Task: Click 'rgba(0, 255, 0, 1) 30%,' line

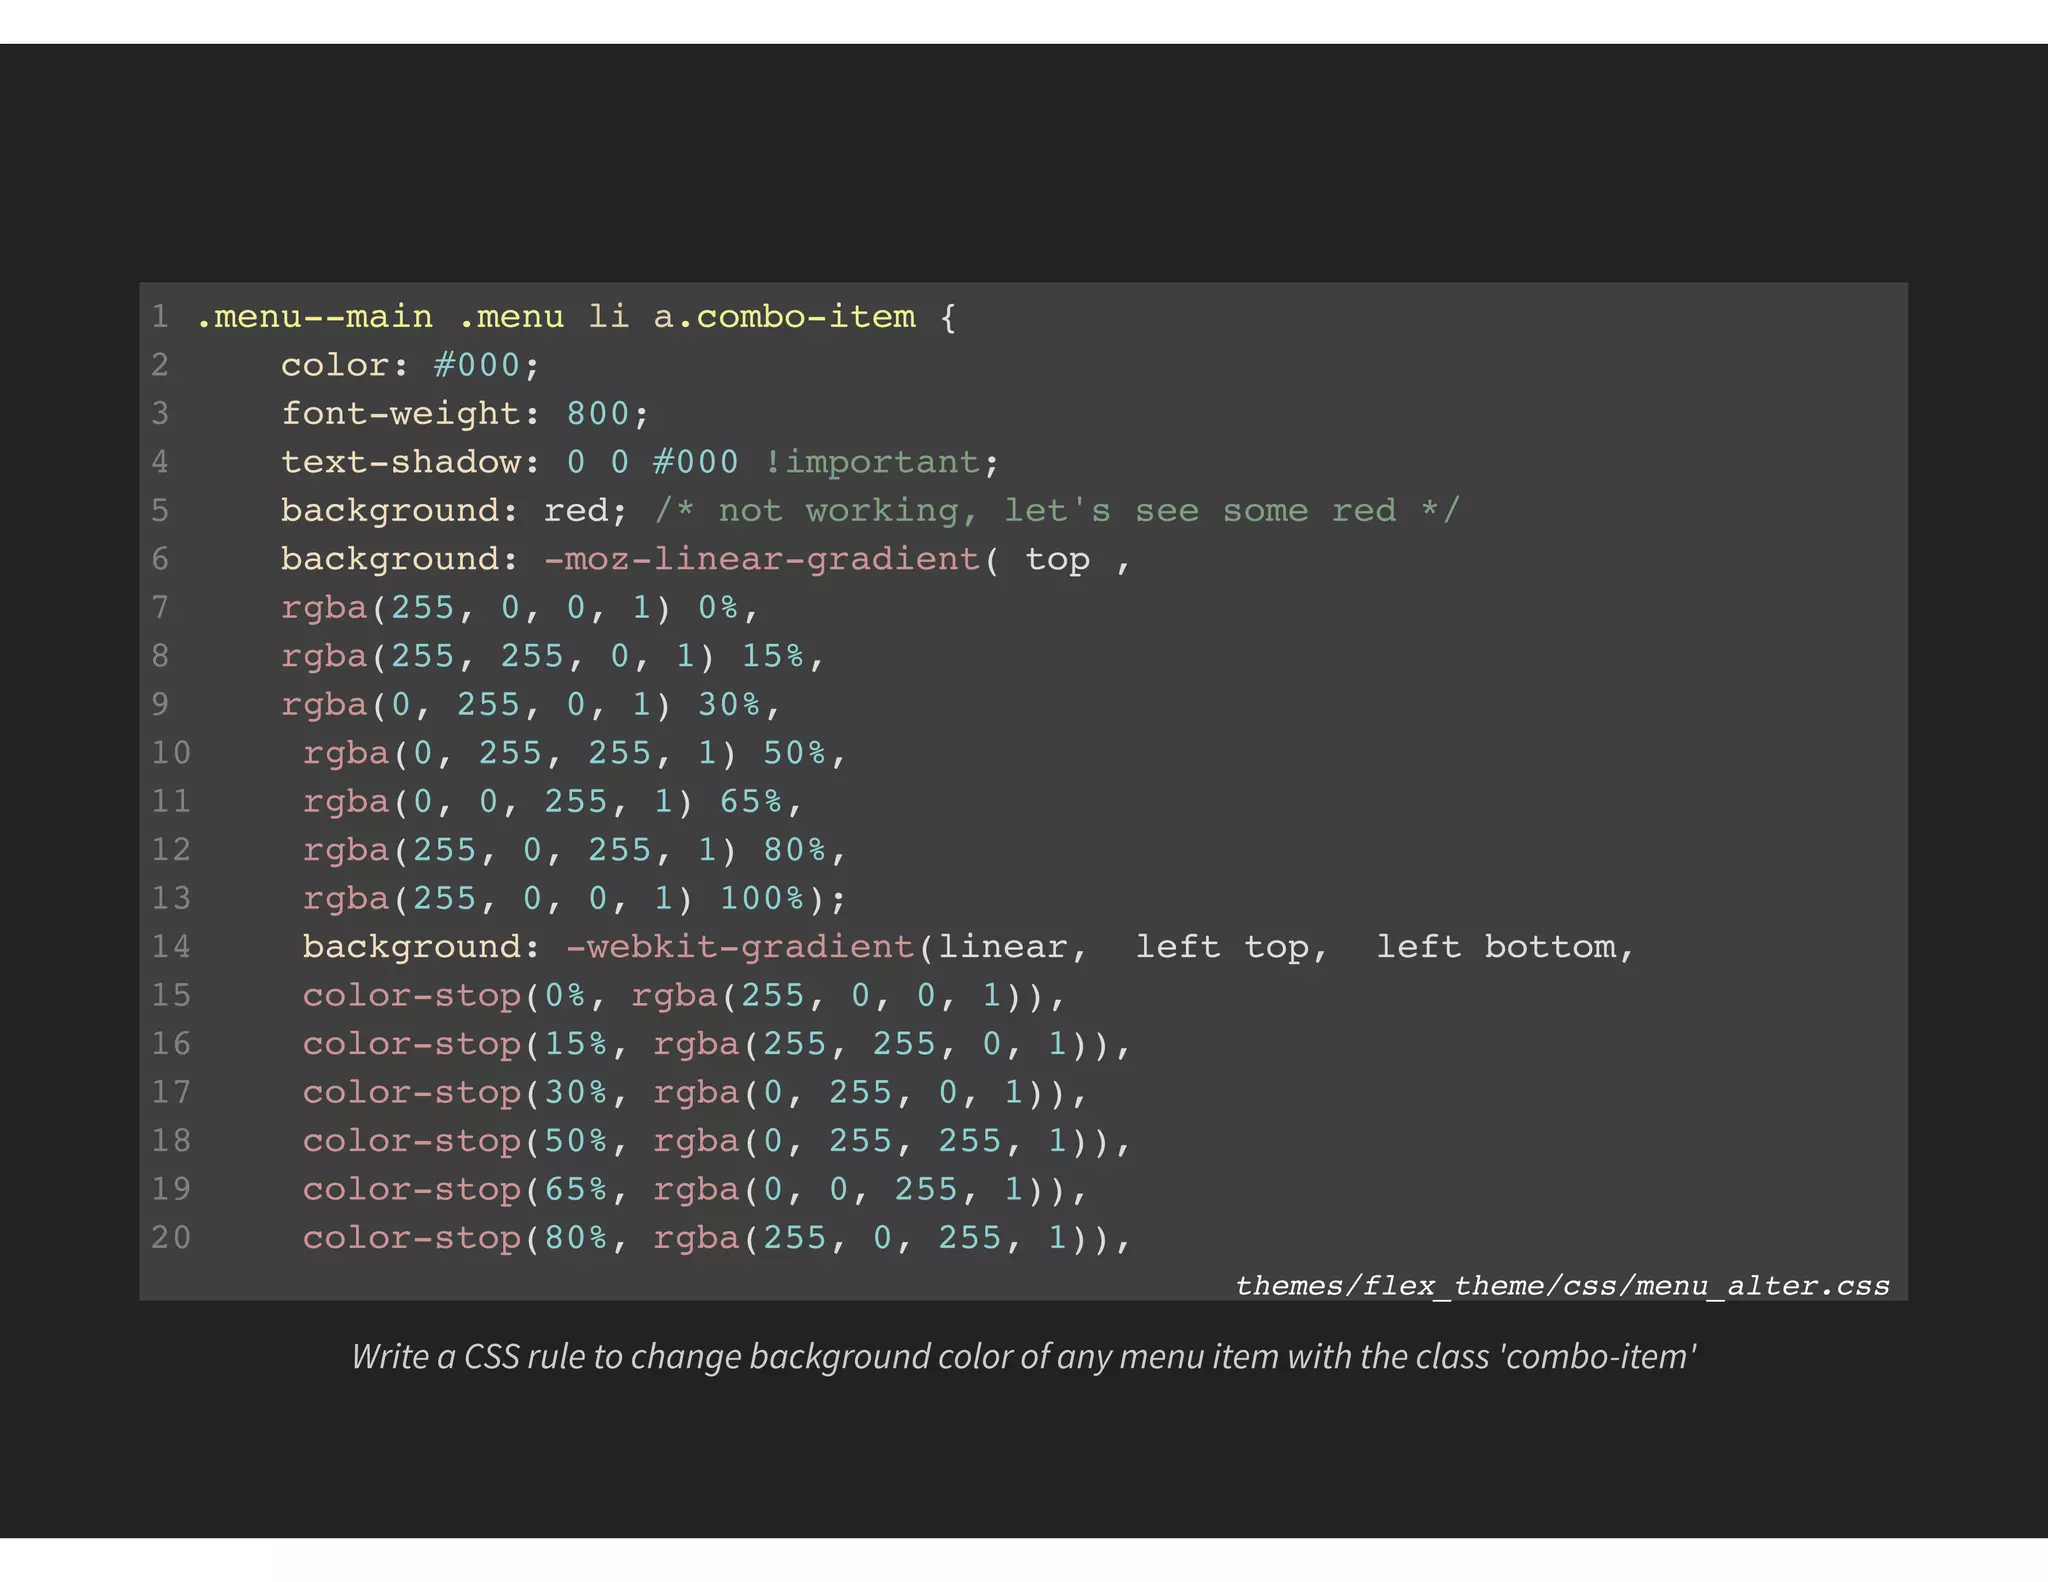Action: 531,705
